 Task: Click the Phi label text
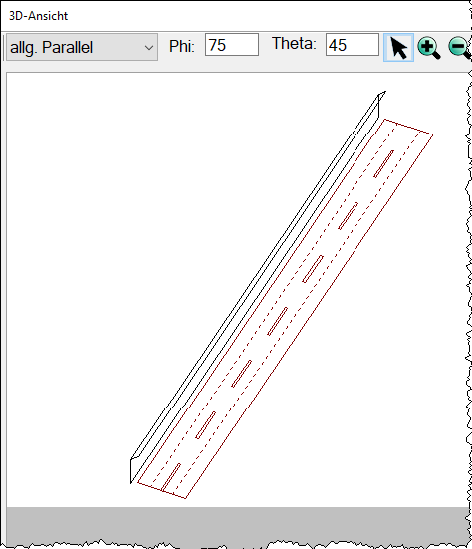pyautogui.click(x=181, y=46)
